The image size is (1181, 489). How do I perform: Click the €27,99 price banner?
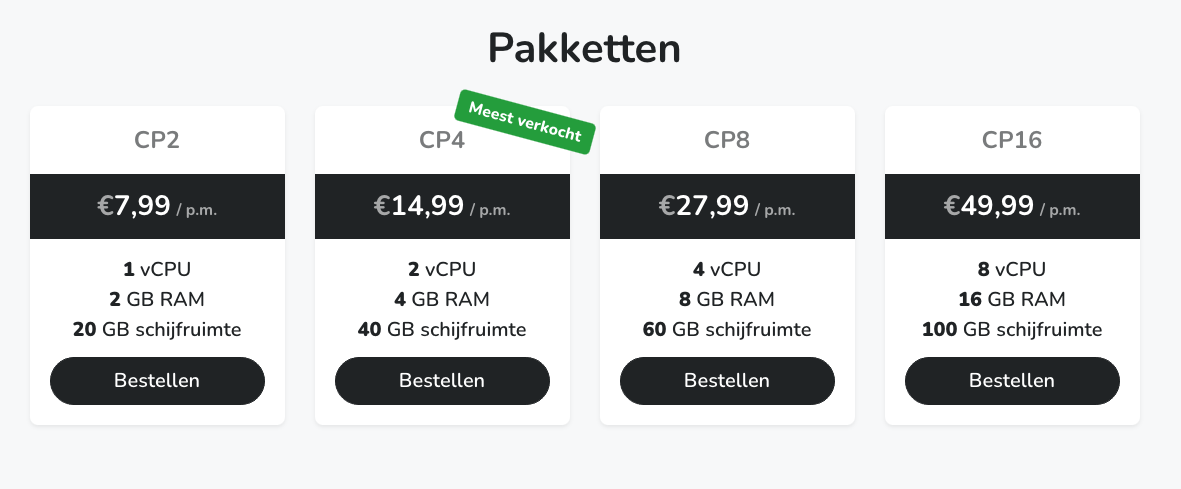pos(727,207)
